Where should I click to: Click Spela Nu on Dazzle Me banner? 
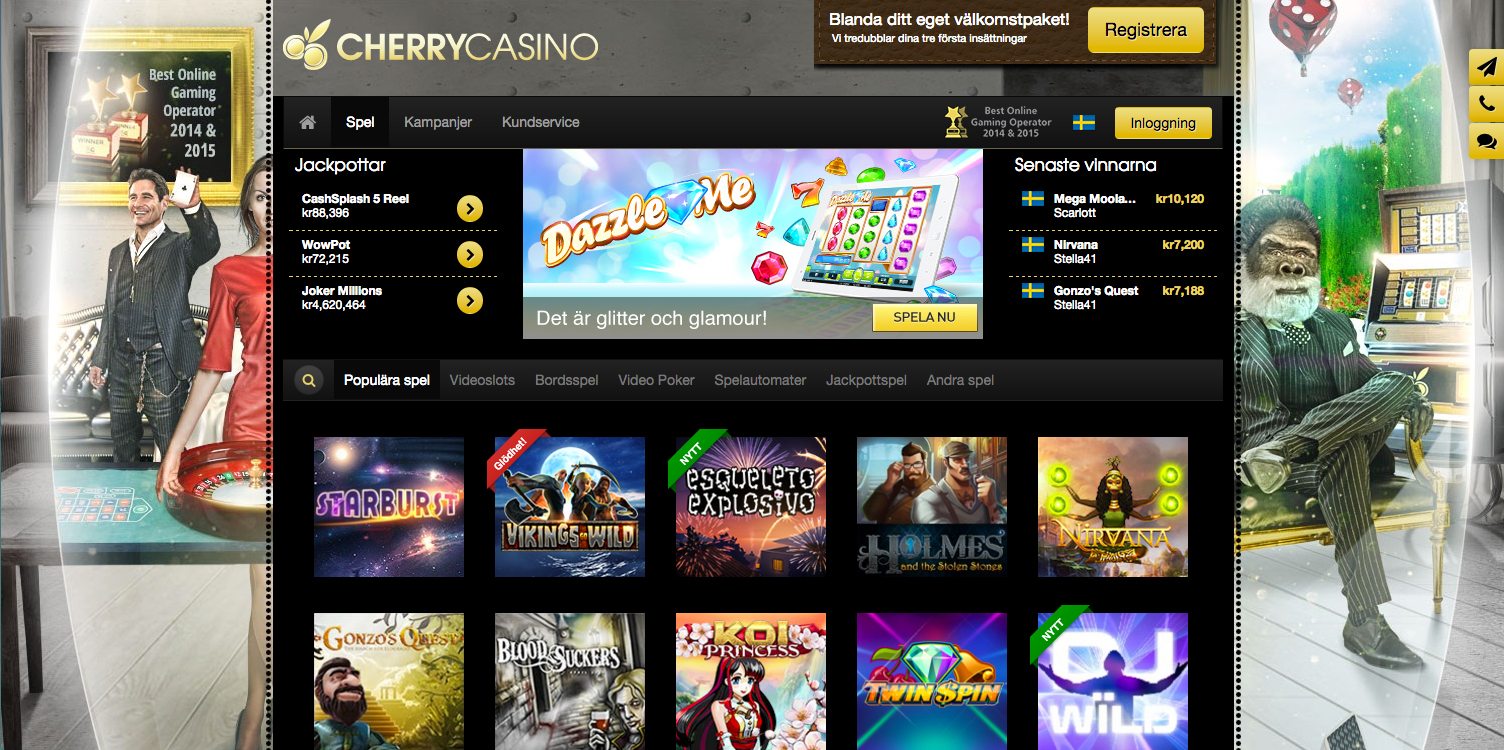click(925, 318)
